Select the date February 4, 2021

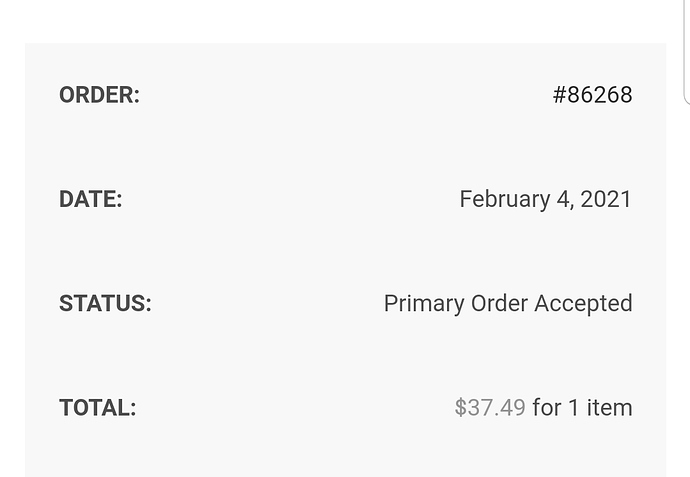pos(546,199)
